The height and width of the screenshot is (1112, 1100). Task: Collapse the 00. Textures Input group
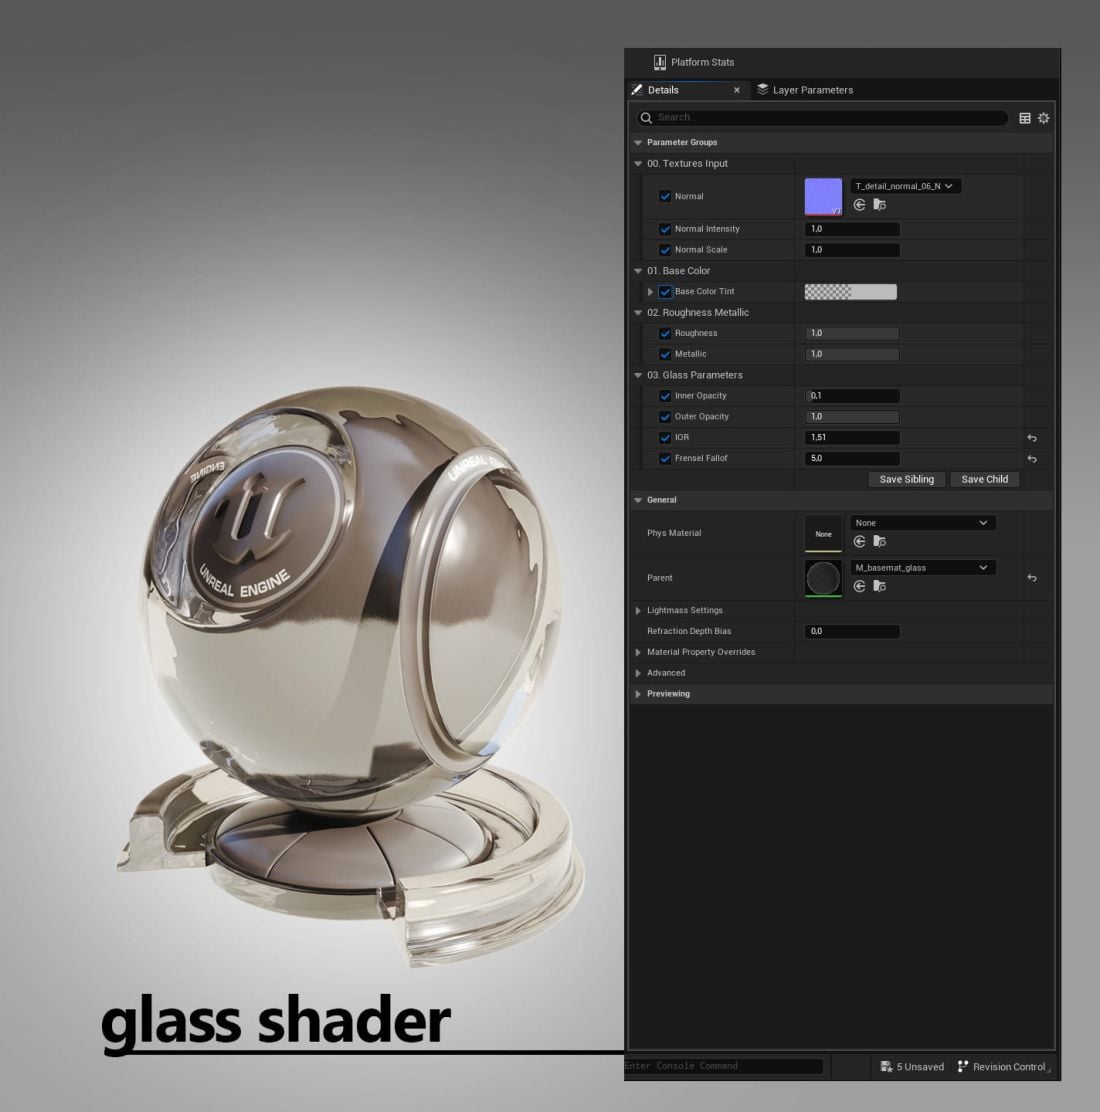click(638, 164)
